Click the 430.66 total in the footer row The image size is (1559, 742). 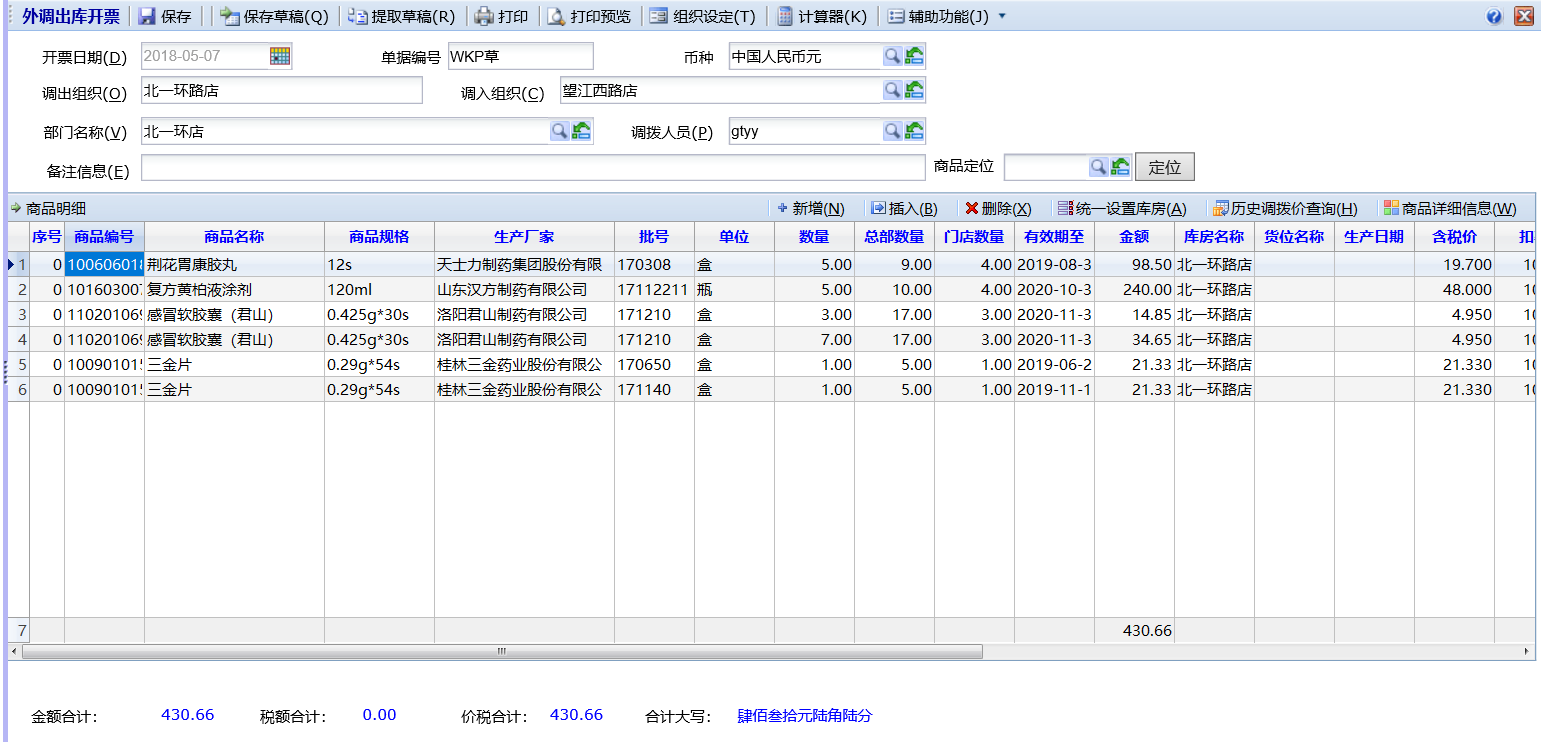(1134, 630)
